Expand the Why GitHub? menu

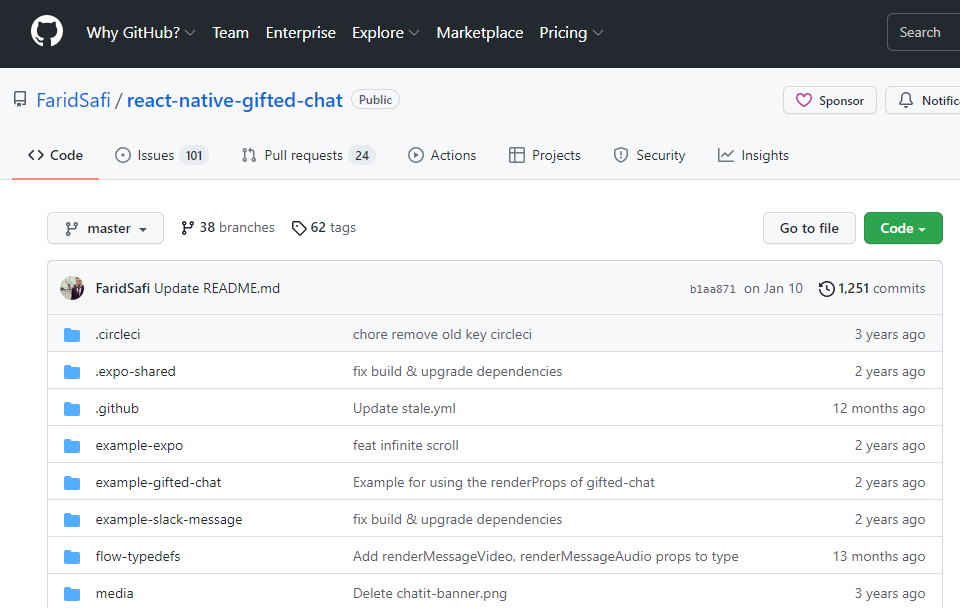141,32
